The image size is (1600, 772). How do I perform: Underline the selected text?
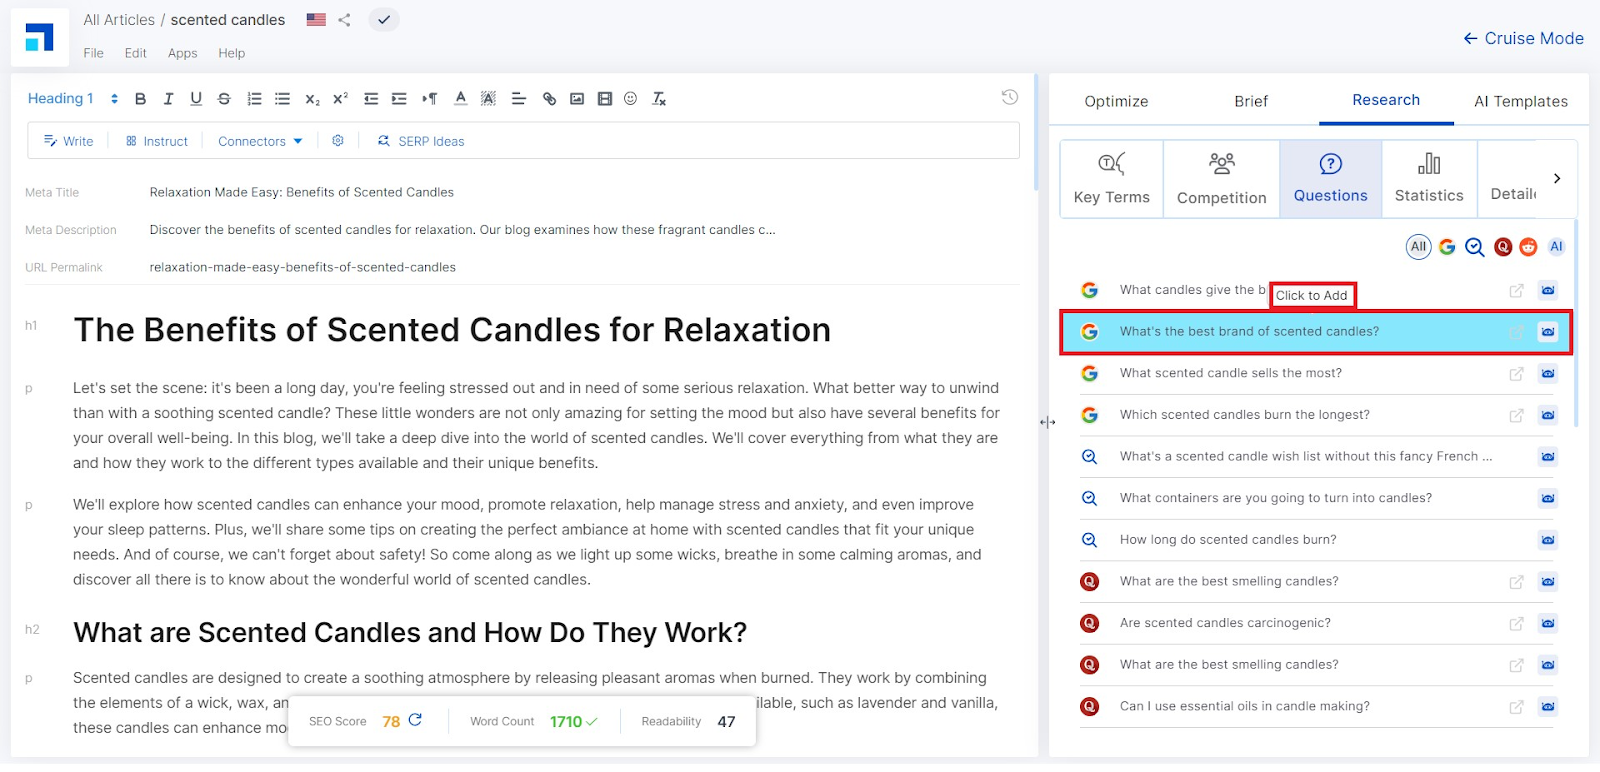pyautogui.click(x=196, y=99)
